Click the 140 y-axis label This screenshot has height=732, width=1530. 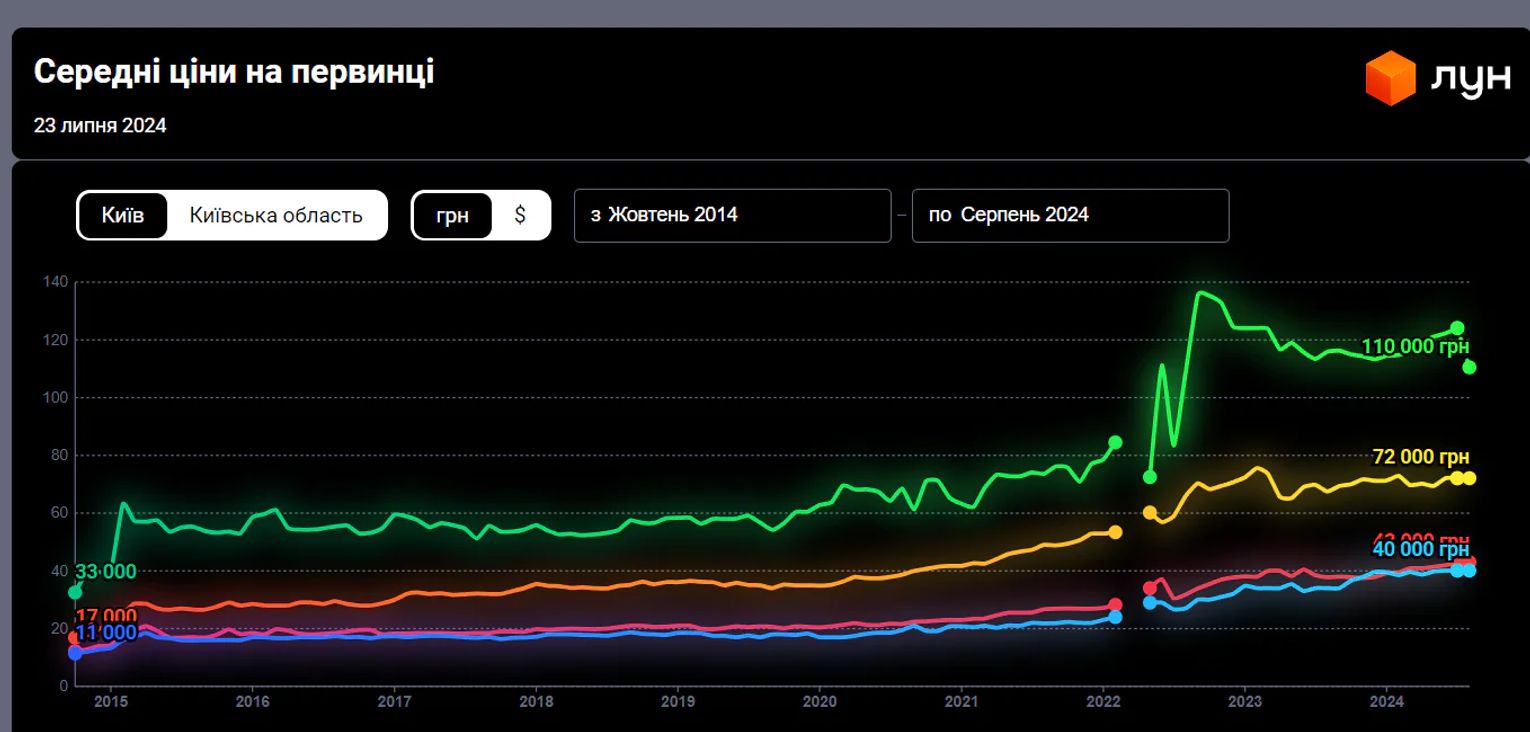pos(56,282)
